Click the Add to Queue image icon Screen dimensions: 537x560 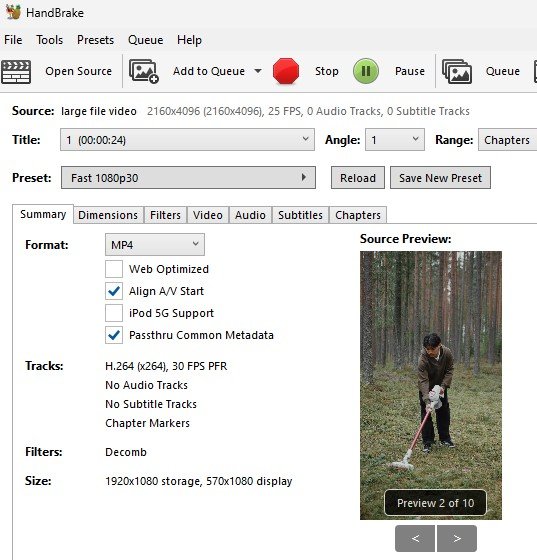[x=144, y=71]
